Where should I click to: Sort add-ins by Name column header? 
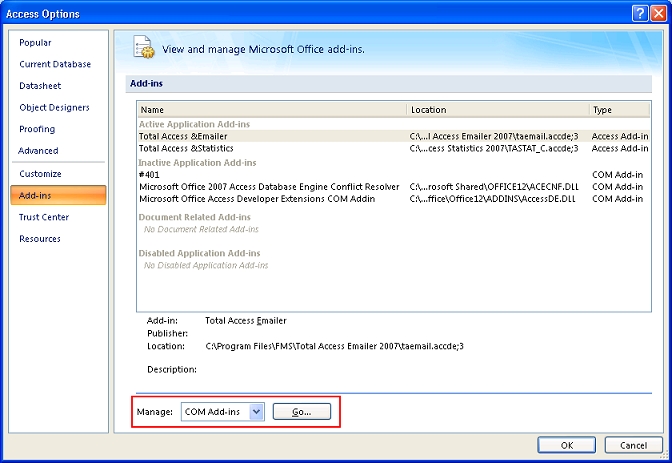coord(272,110)
